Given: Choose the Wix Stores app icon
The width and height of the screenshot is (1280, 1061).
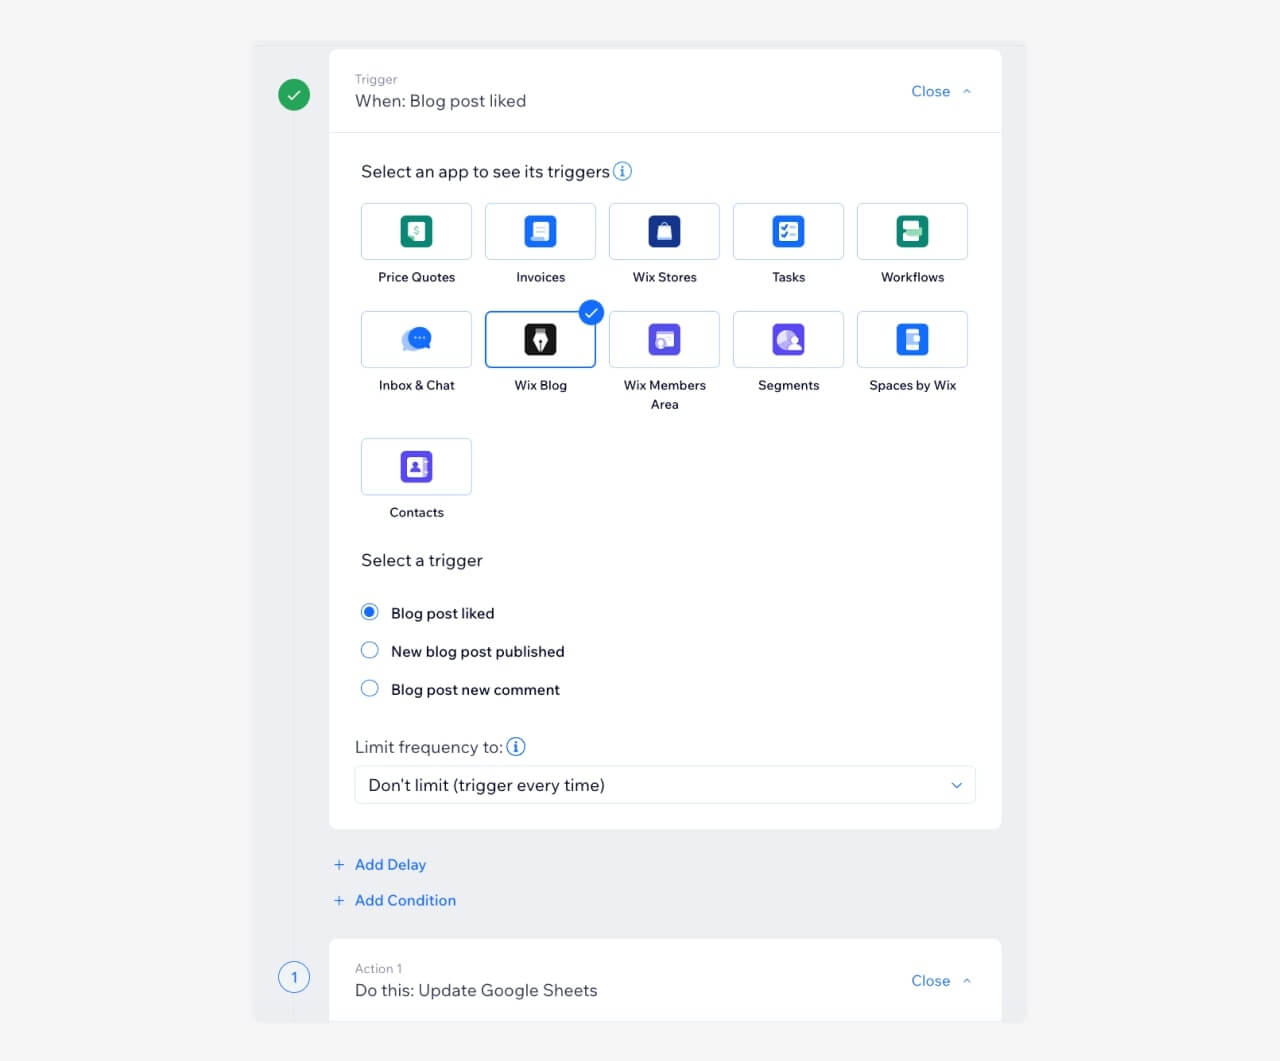Looking at the screenshot, I should [664, 231].
